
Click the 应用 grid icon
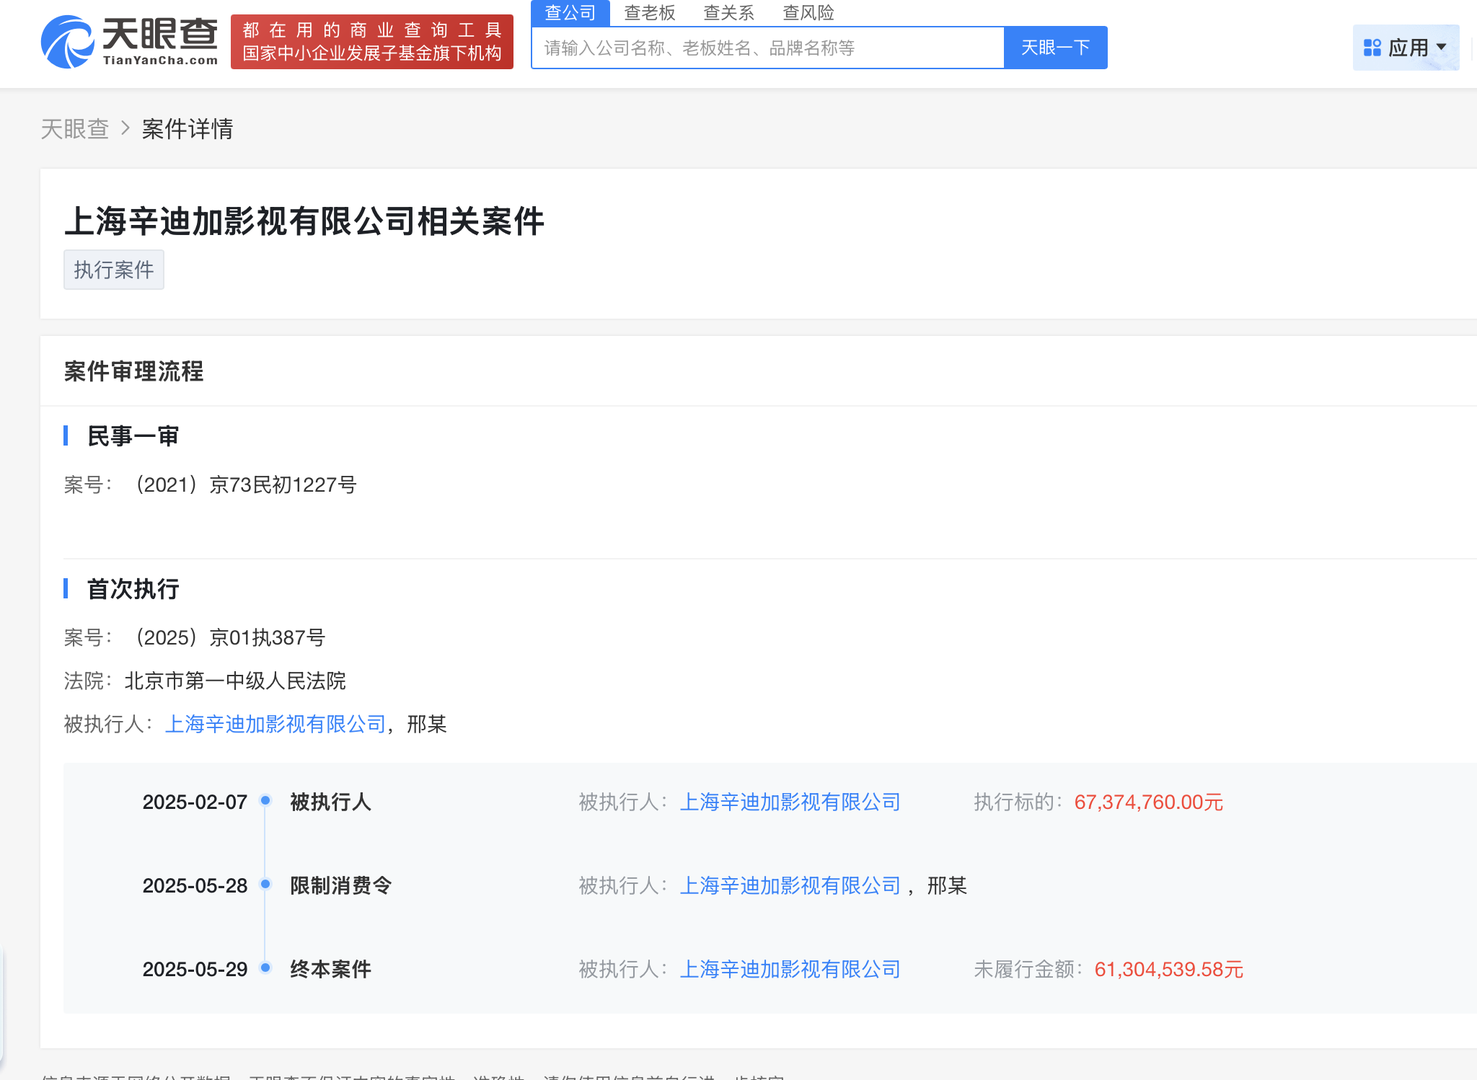point(1372,48)
